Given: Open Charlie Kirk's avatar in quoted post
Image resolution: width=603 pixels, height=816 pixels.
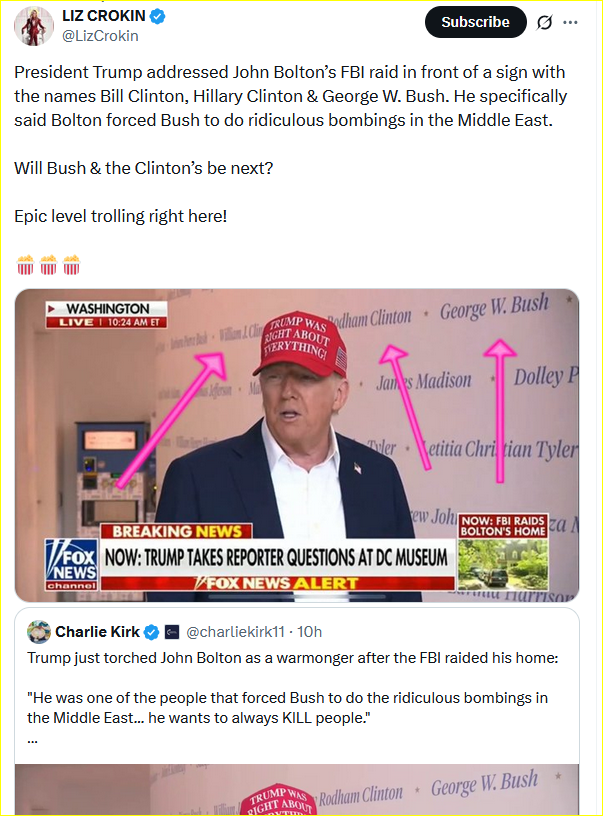Looking at the screenshot, I should [x=39, y=632].
